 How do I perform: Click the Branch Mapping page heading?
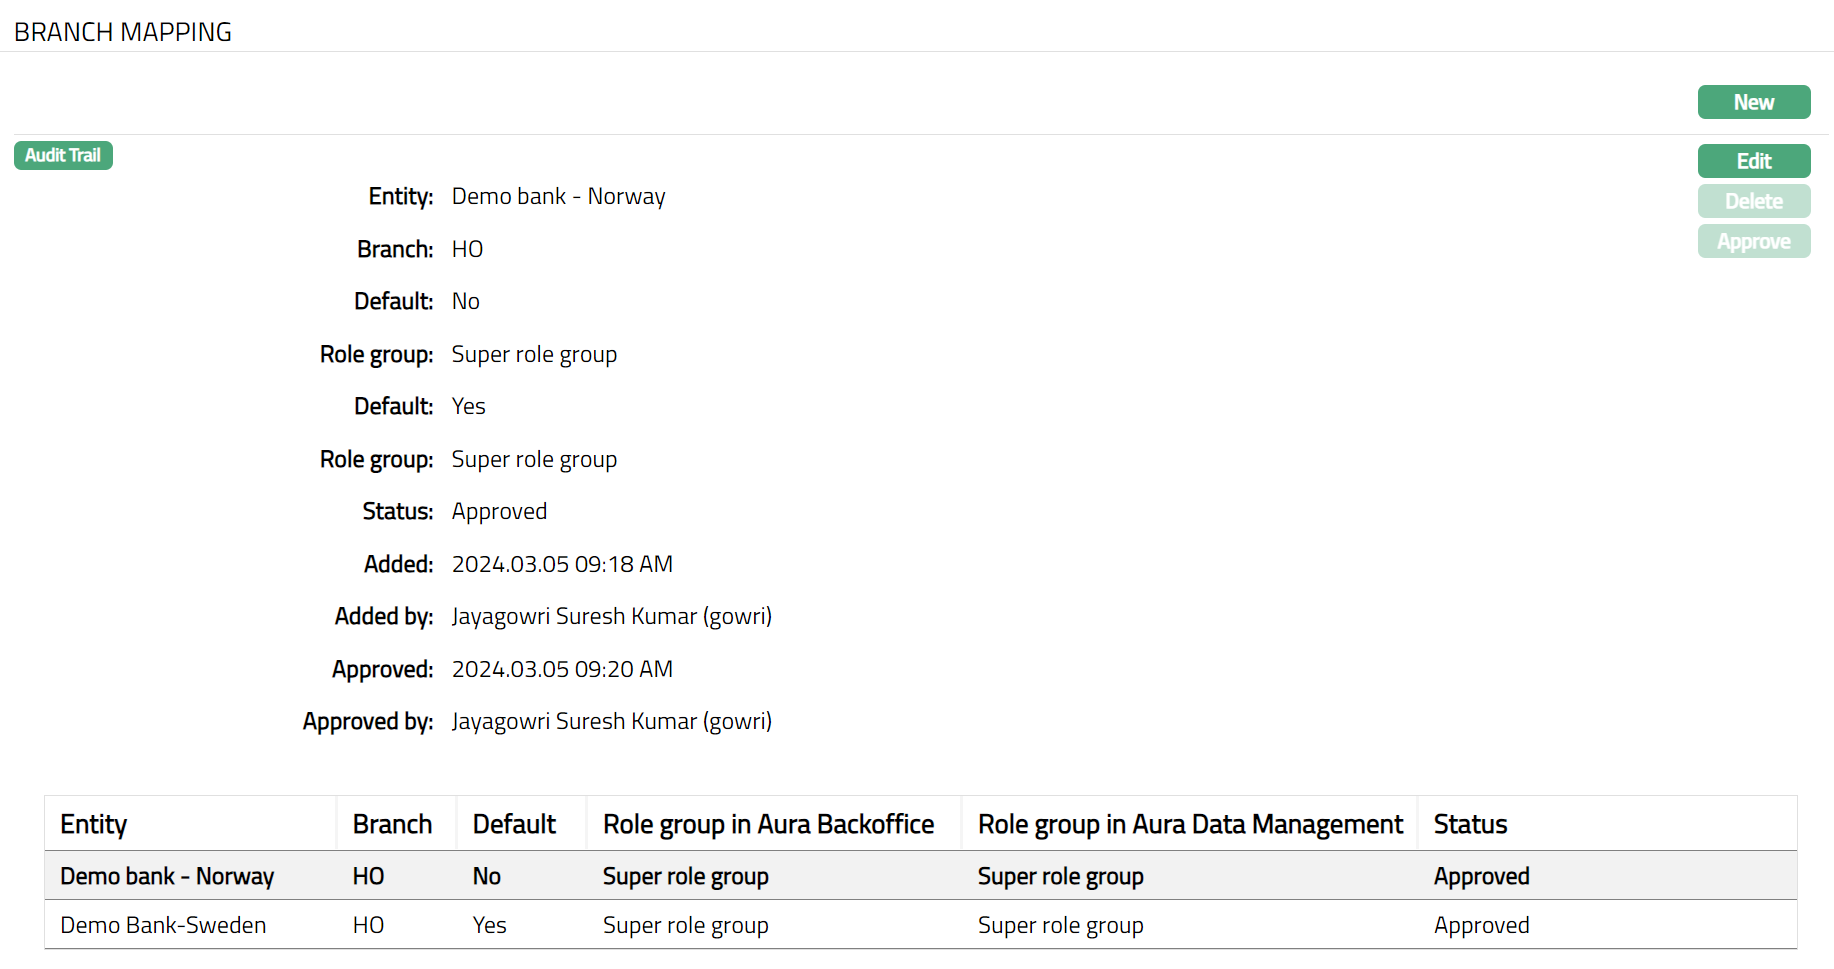point(123,32)
